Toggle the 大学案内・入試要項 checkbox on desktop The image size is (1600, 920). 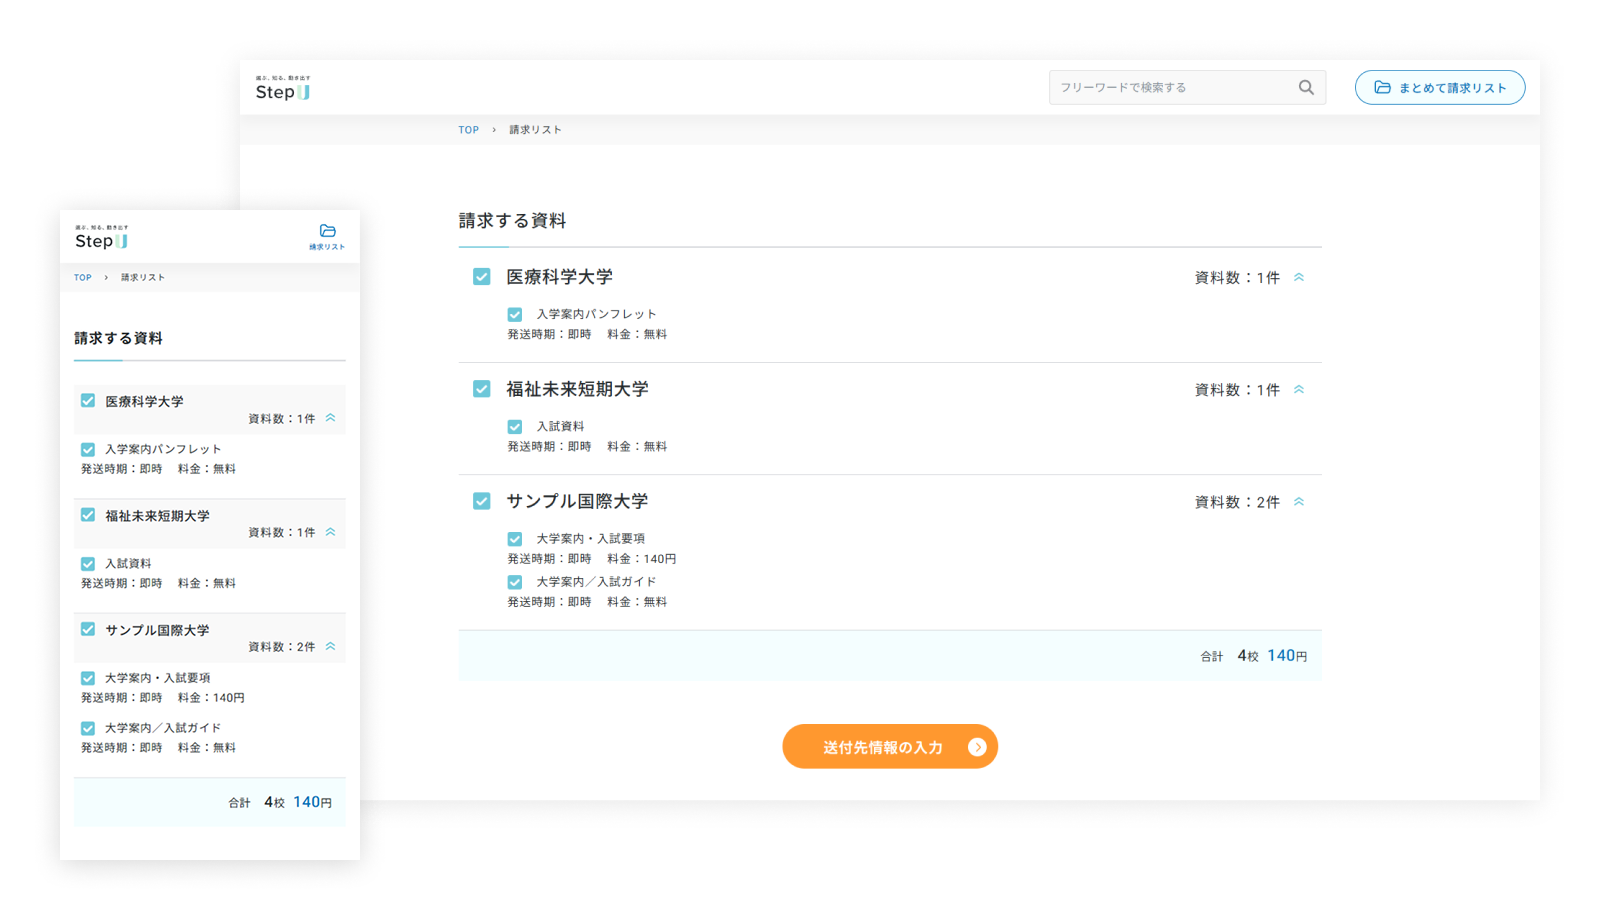(x=515, y=539)
